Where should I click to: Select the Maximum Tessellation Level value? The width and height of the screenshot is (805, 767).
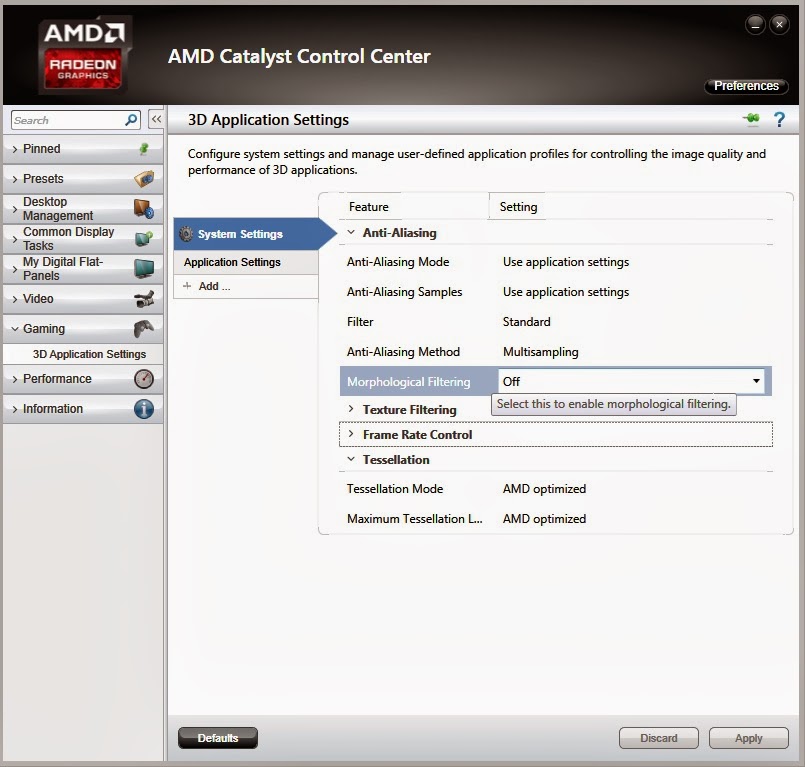coord(544,519)
